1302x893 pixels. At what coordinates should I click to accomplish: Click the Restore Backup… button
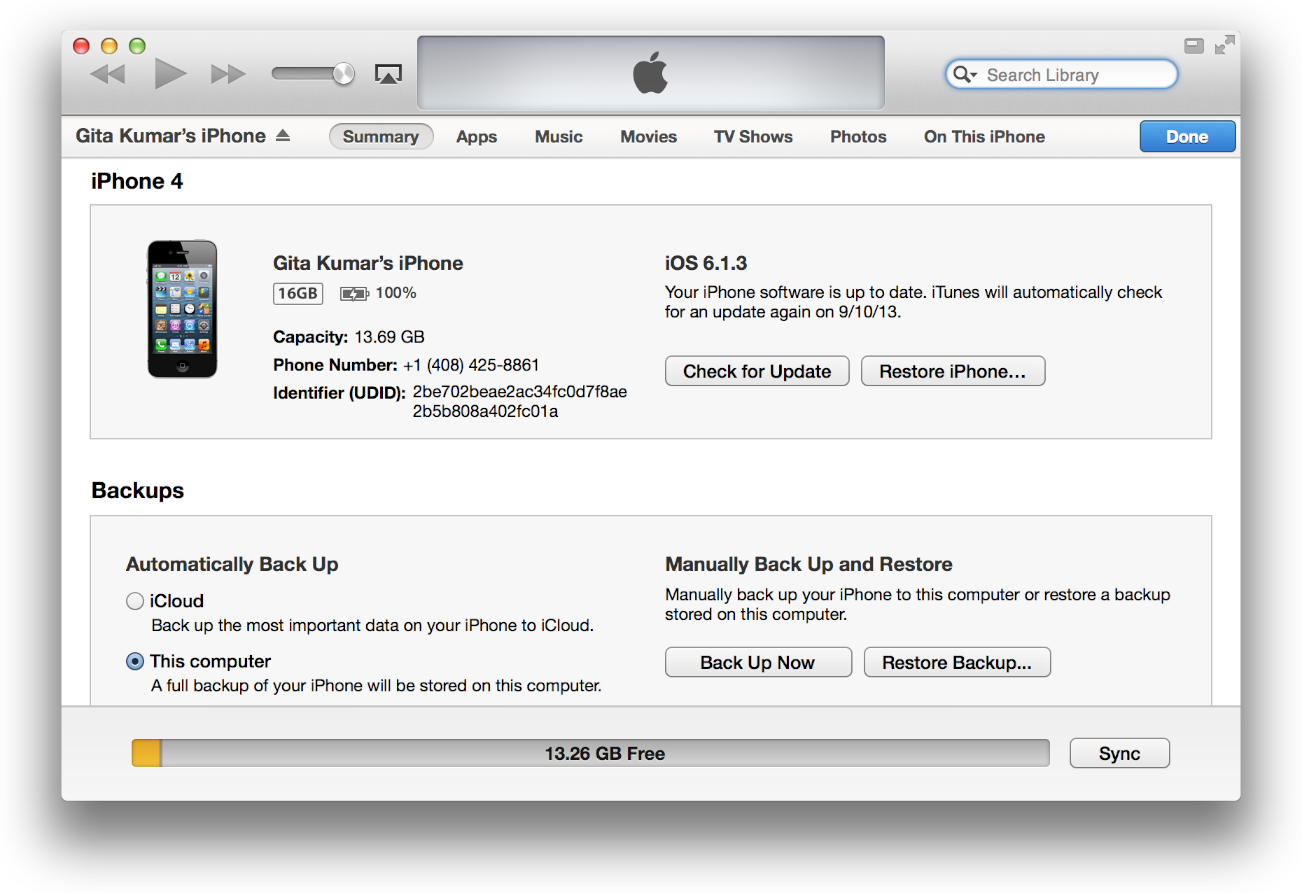(957, 662)
